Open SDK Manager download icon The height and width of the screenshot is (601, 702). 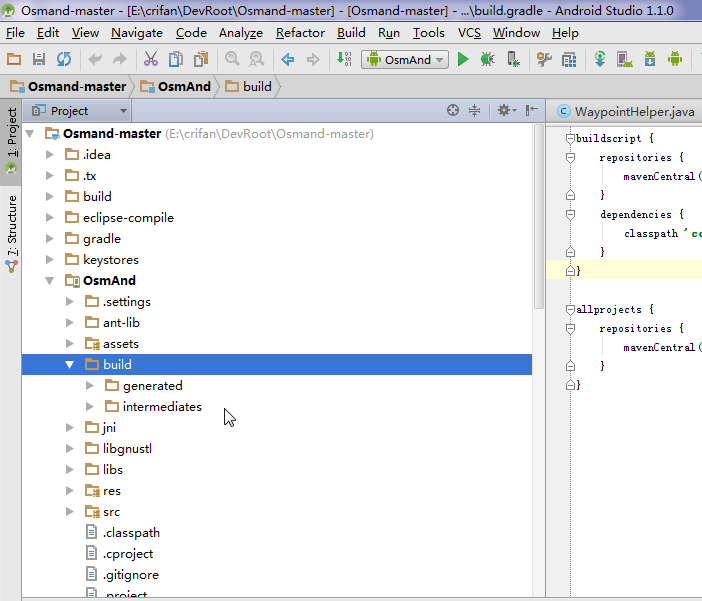650,59
